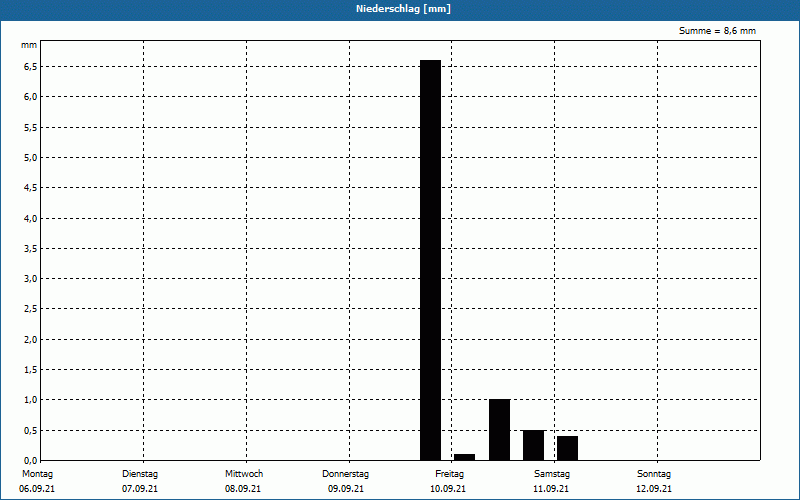Click the 'Niederschlag [mm]' chart title

pyautogui.click(x=403, y=9)
